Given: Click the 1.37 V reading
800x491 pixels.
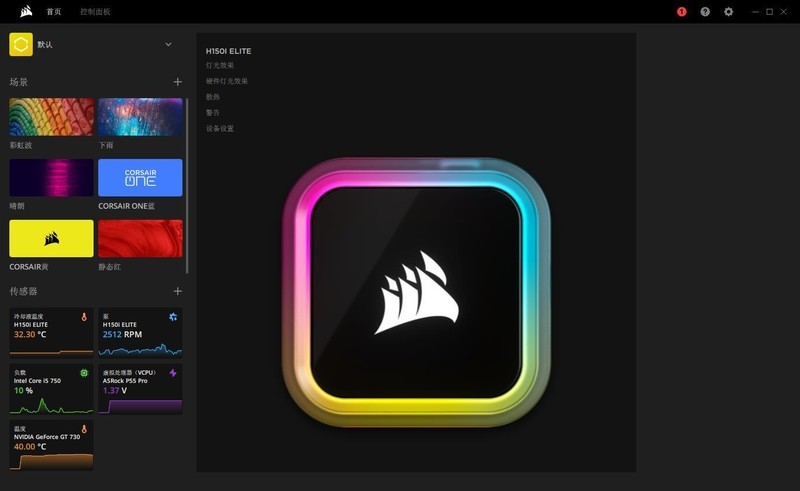Looking at the screenshot, I should tap(115, 390).
